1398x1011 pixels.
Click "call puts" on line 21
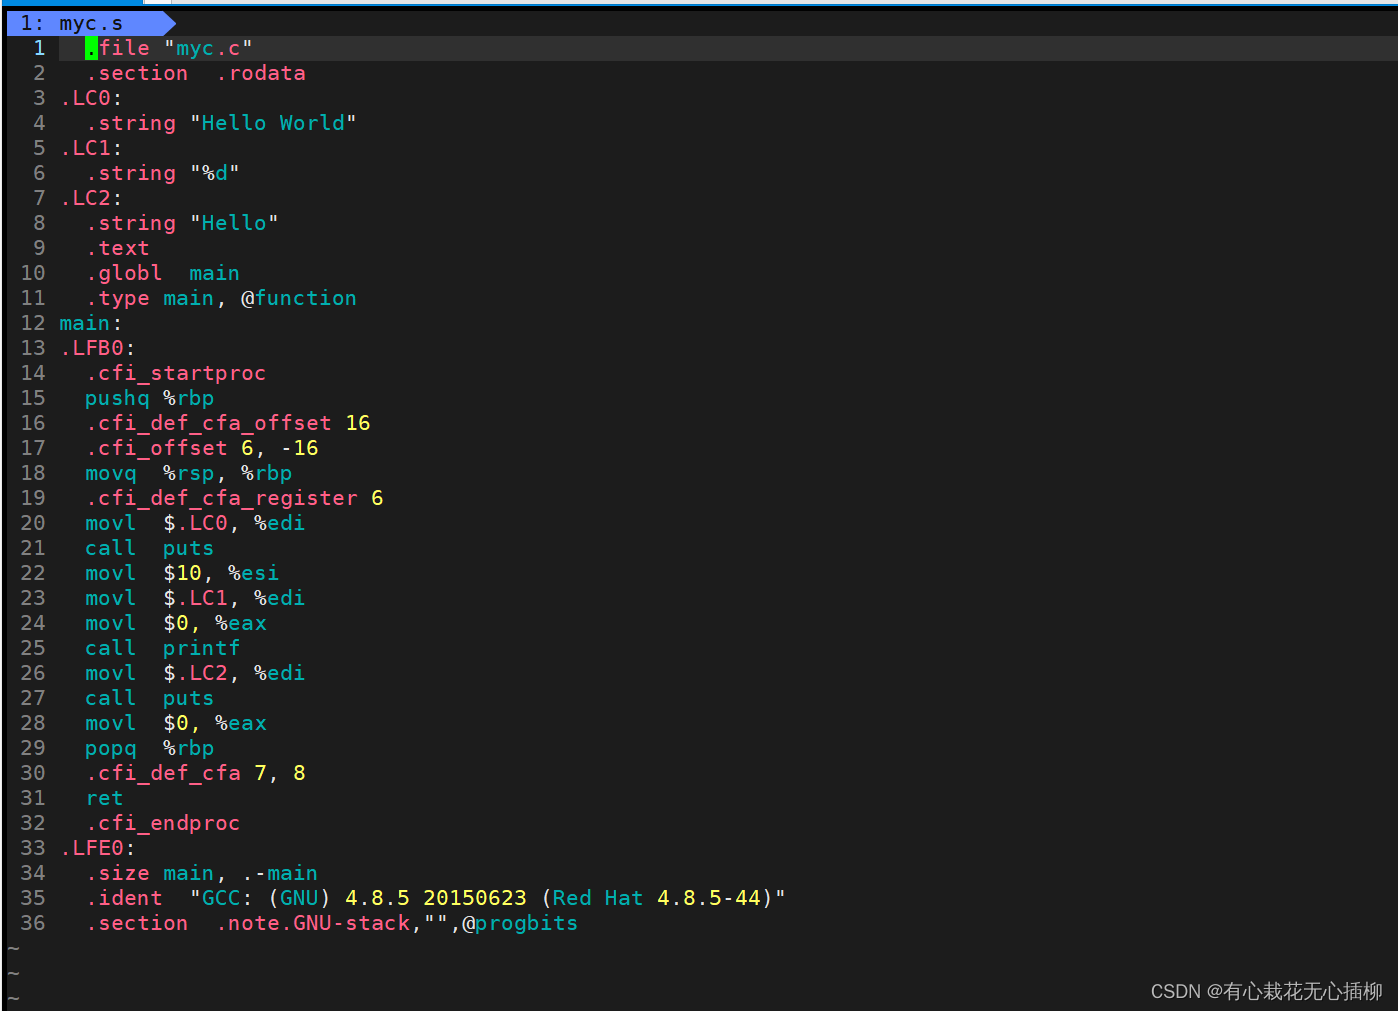[x=150, y=548]
